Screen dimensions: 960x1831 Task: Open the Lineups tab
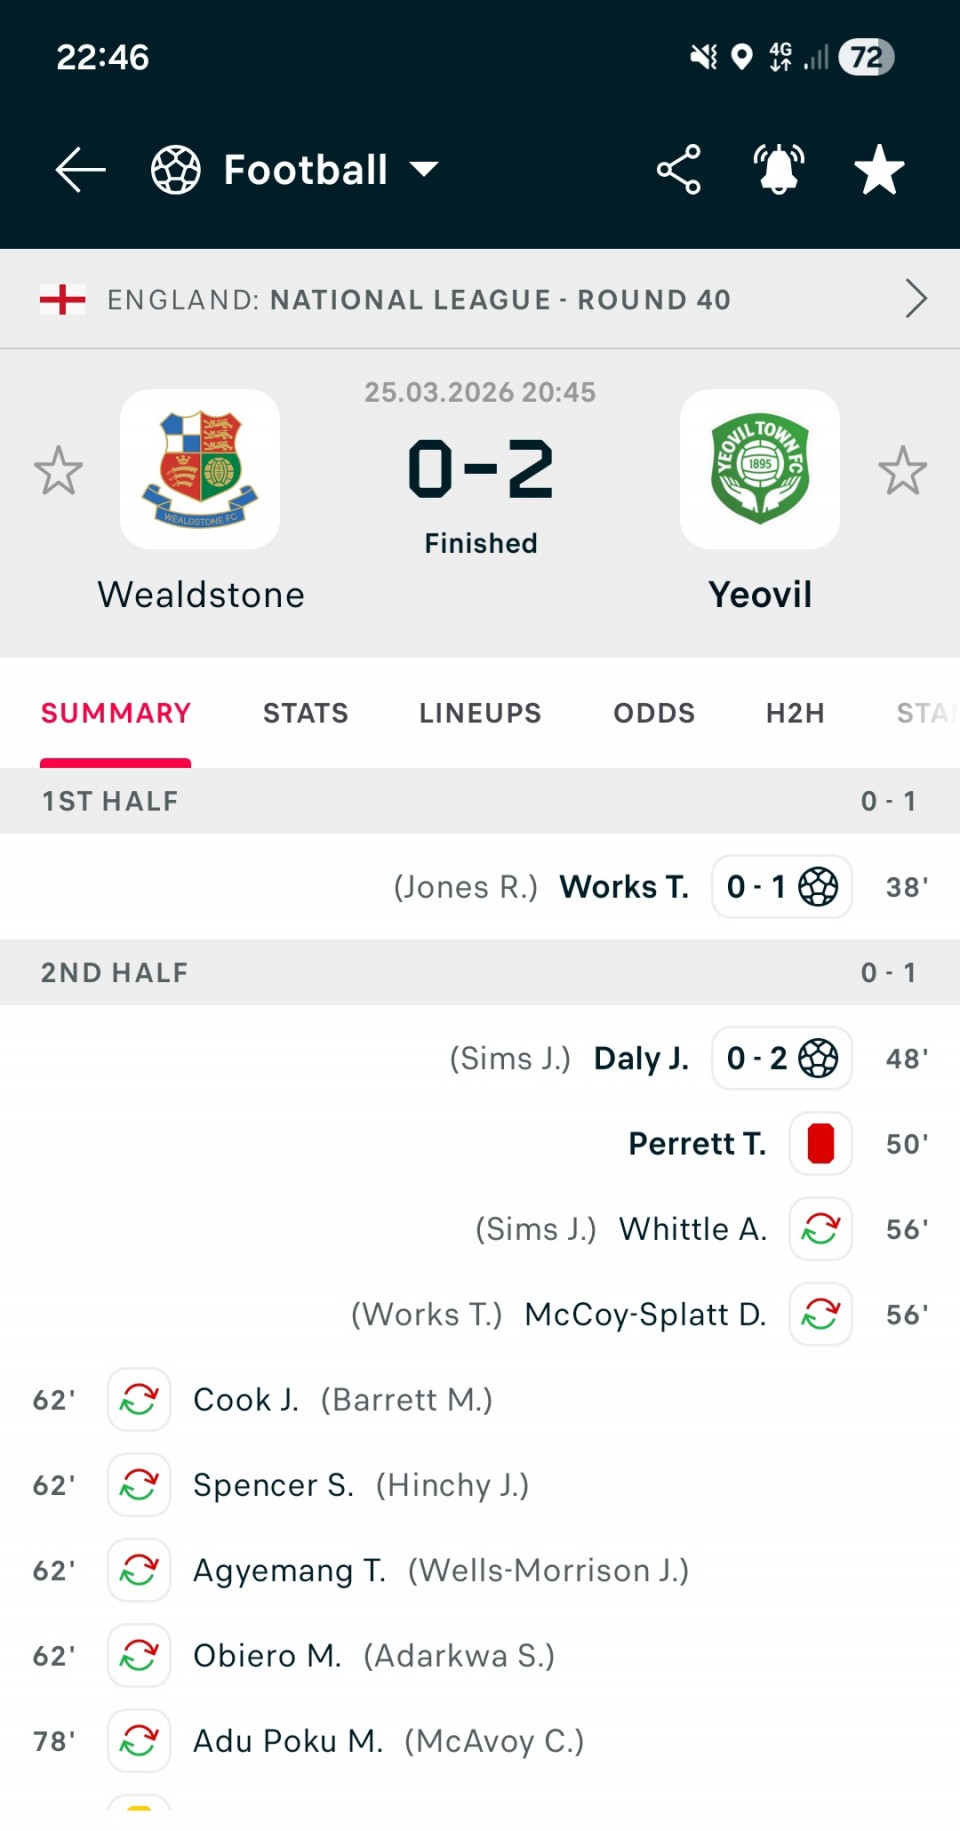tap(480, 713)
